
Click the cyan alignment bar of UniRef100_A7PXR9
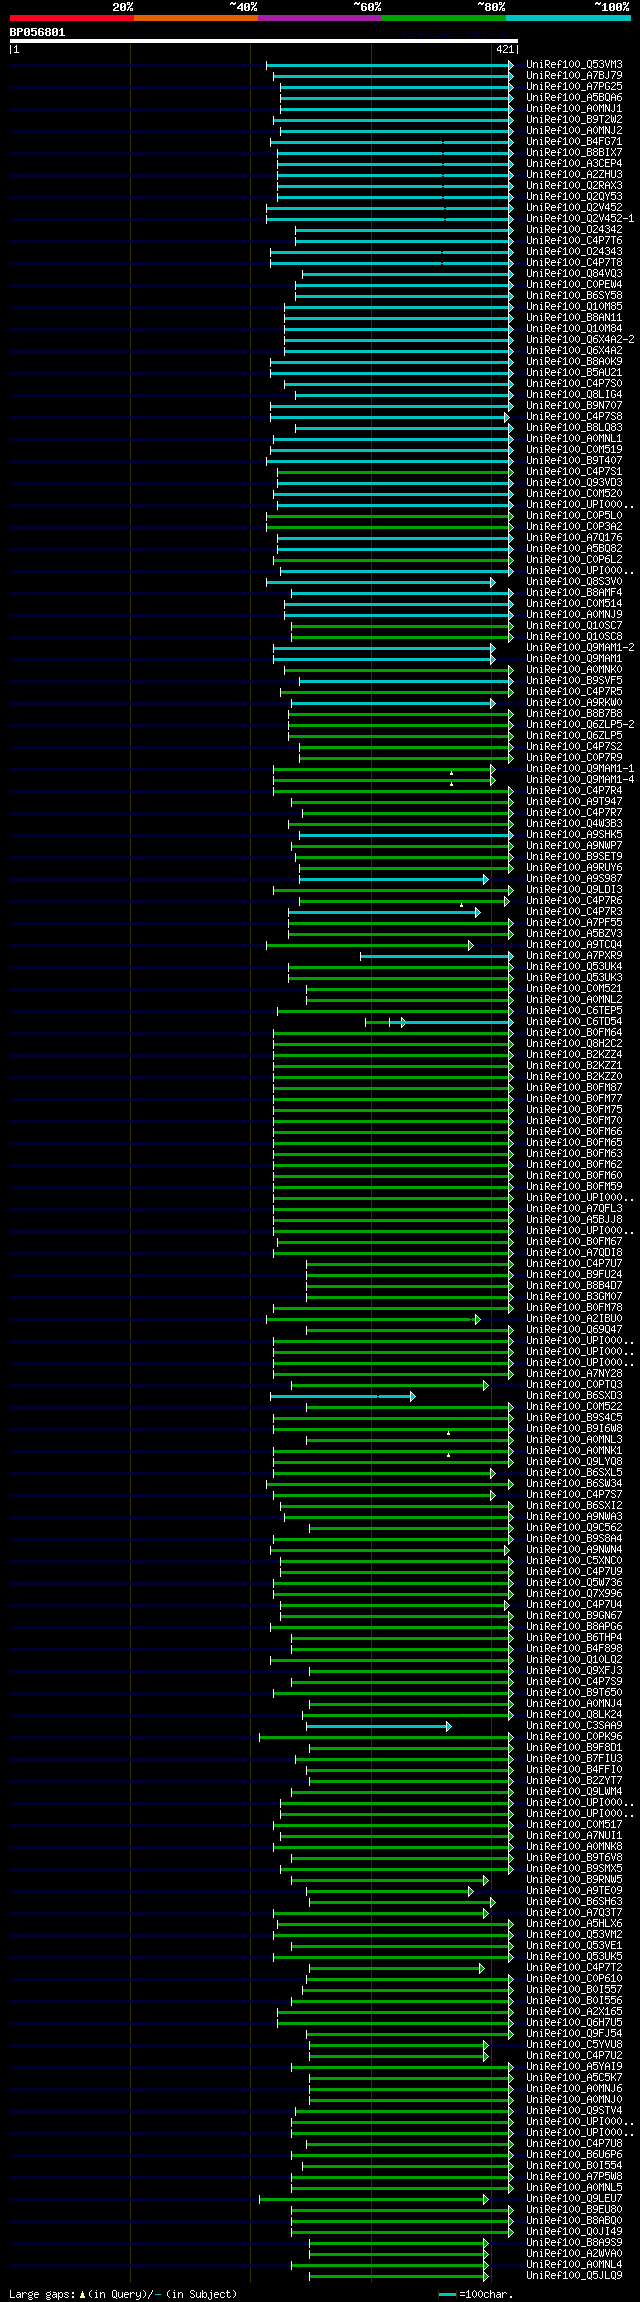pyautogui.click(x=436, y=956)
